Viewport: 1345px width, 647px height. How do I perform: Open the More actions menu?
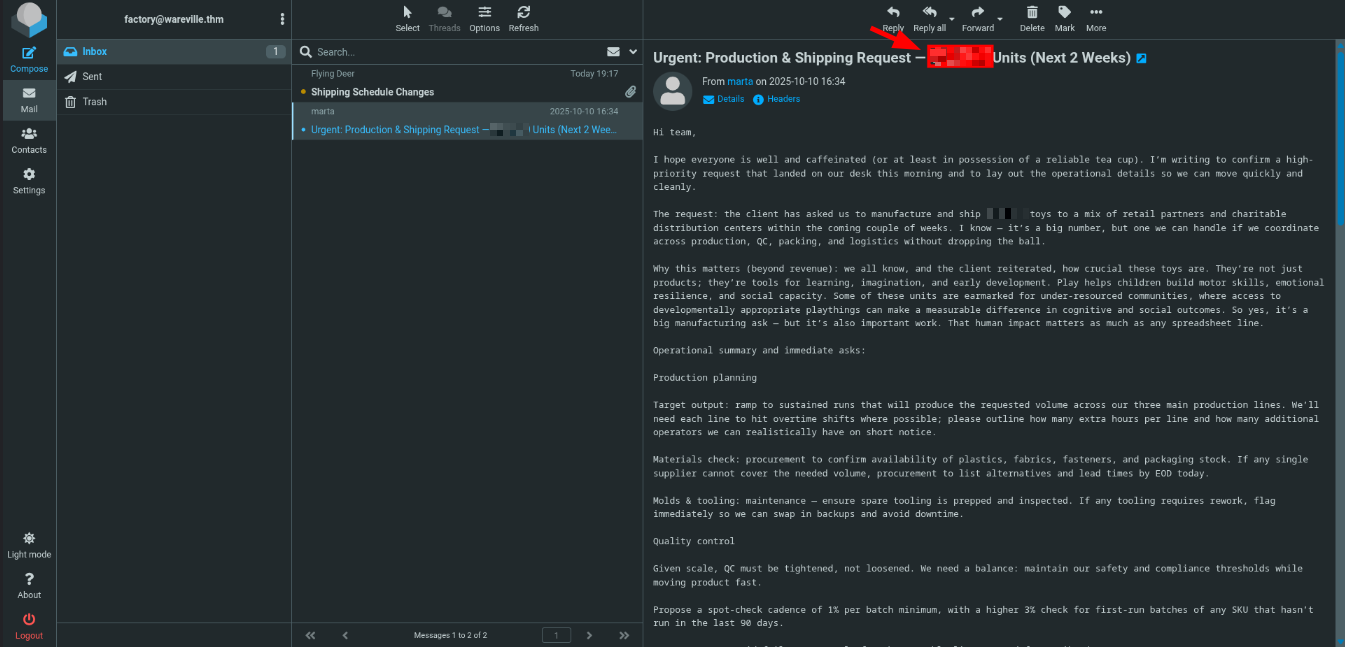1096,19
